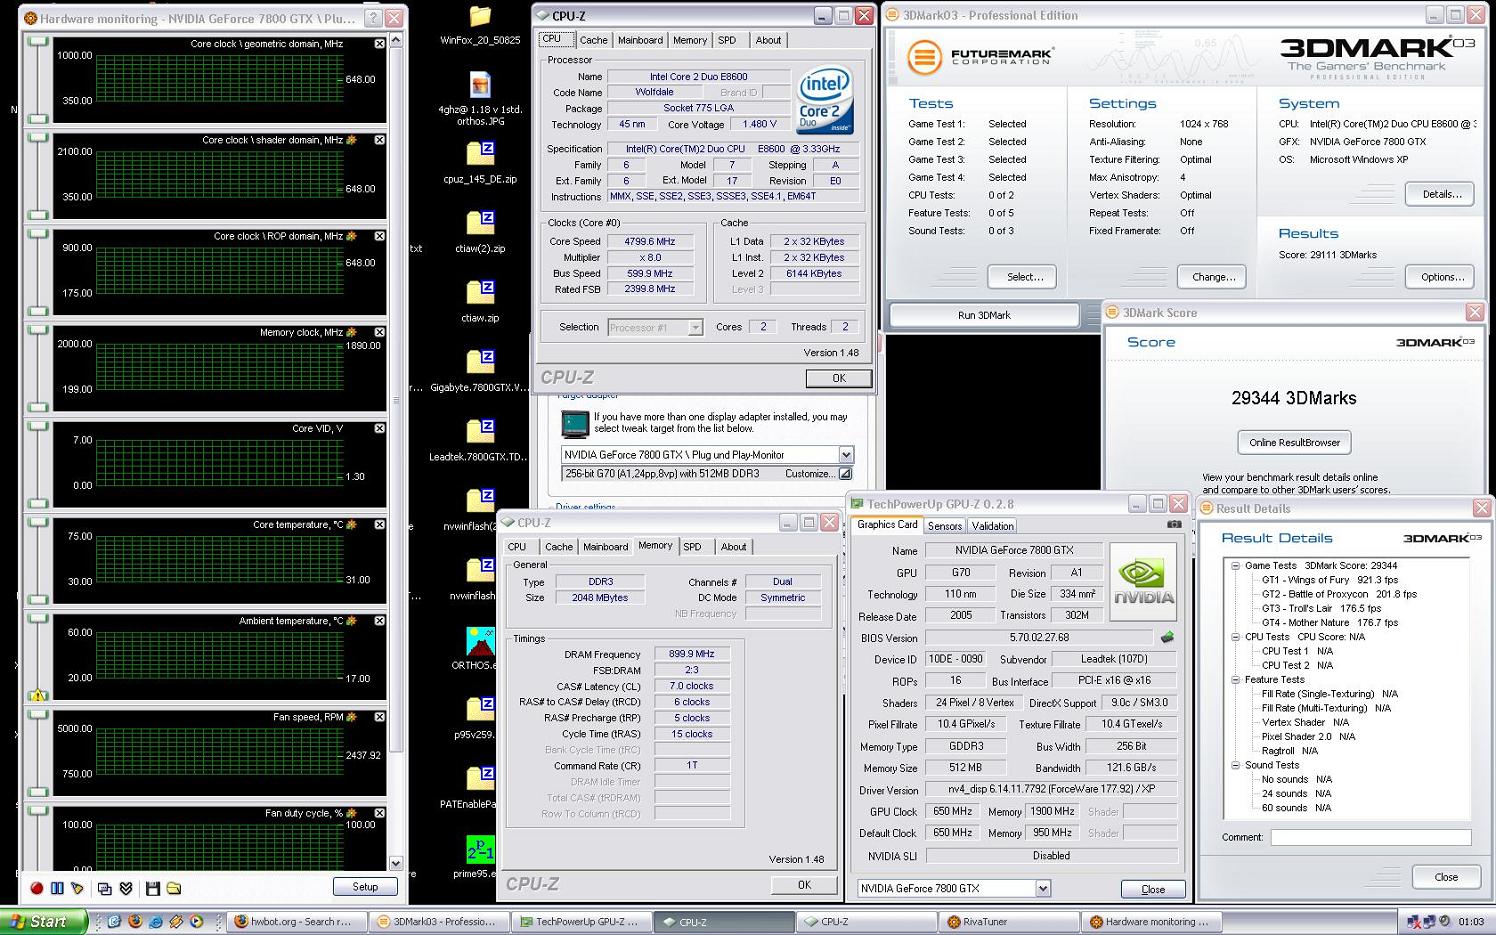Open log file with the folder icon
Screen dimensions: 1496x935
click(174, 888)
